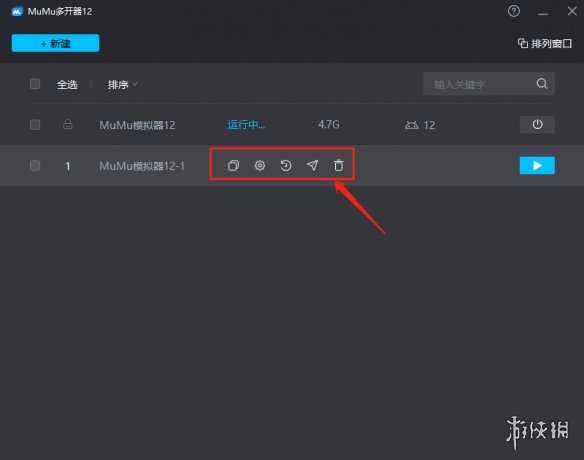The width and height of the screenshot is (584, 460).
Task: Select the MuMu模拟器12-1 row name
Action: pyautogui.click(x=142, y=166)
